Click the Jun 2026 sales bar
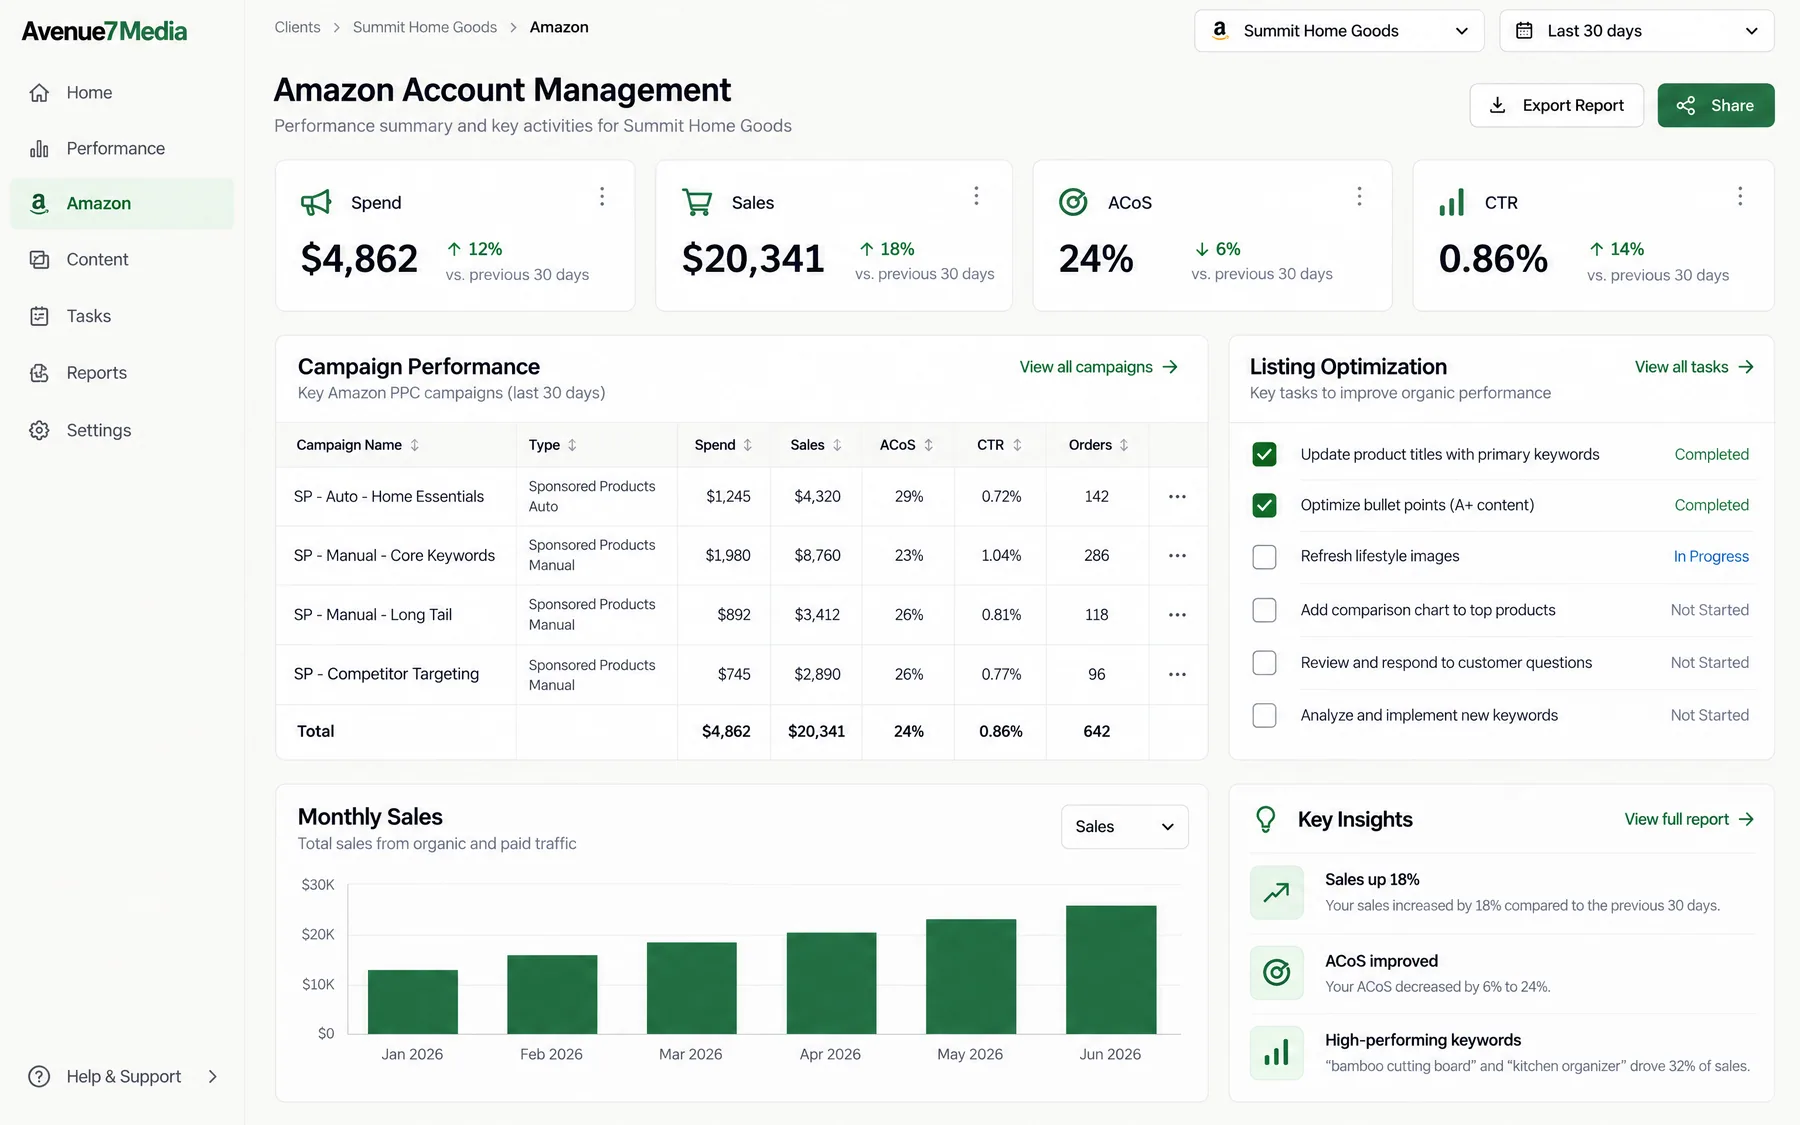Image resolution: width=1800 pixels, height=1125 pixels. (1111, 970)
